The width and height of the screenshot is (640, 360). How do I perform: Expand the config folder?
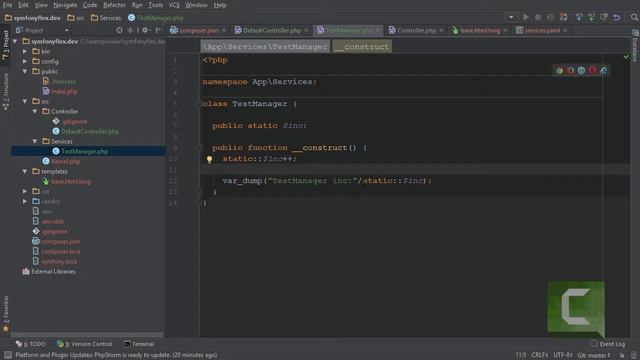(25, 61)
